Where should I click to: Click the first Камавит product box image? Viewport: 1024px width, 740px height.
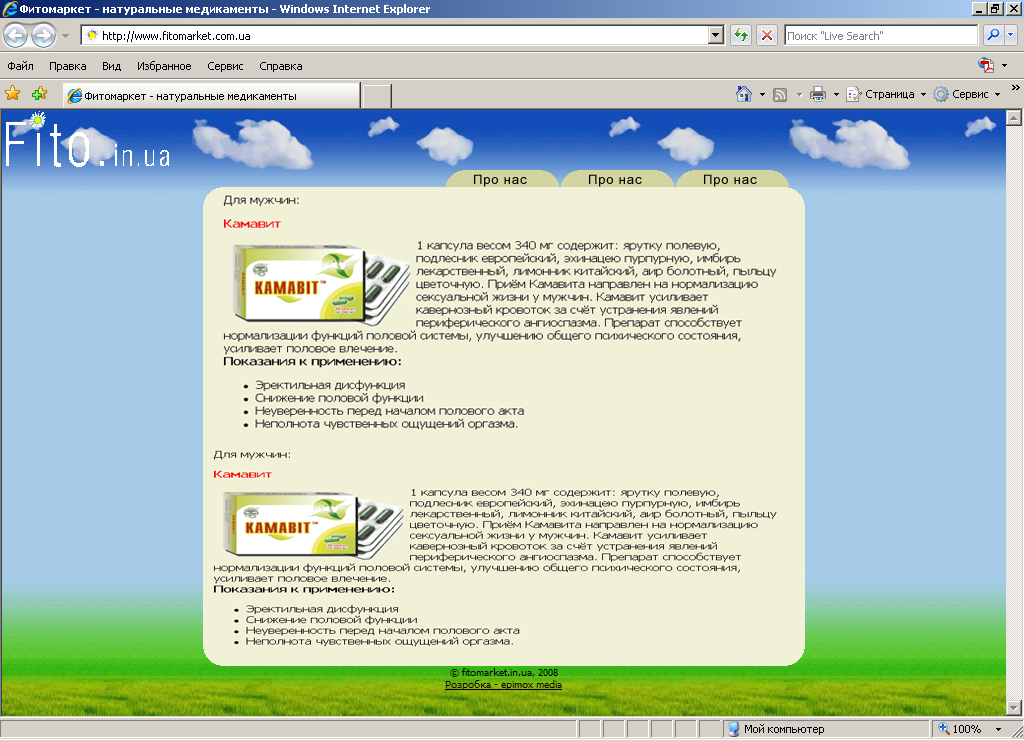(321, 285)
